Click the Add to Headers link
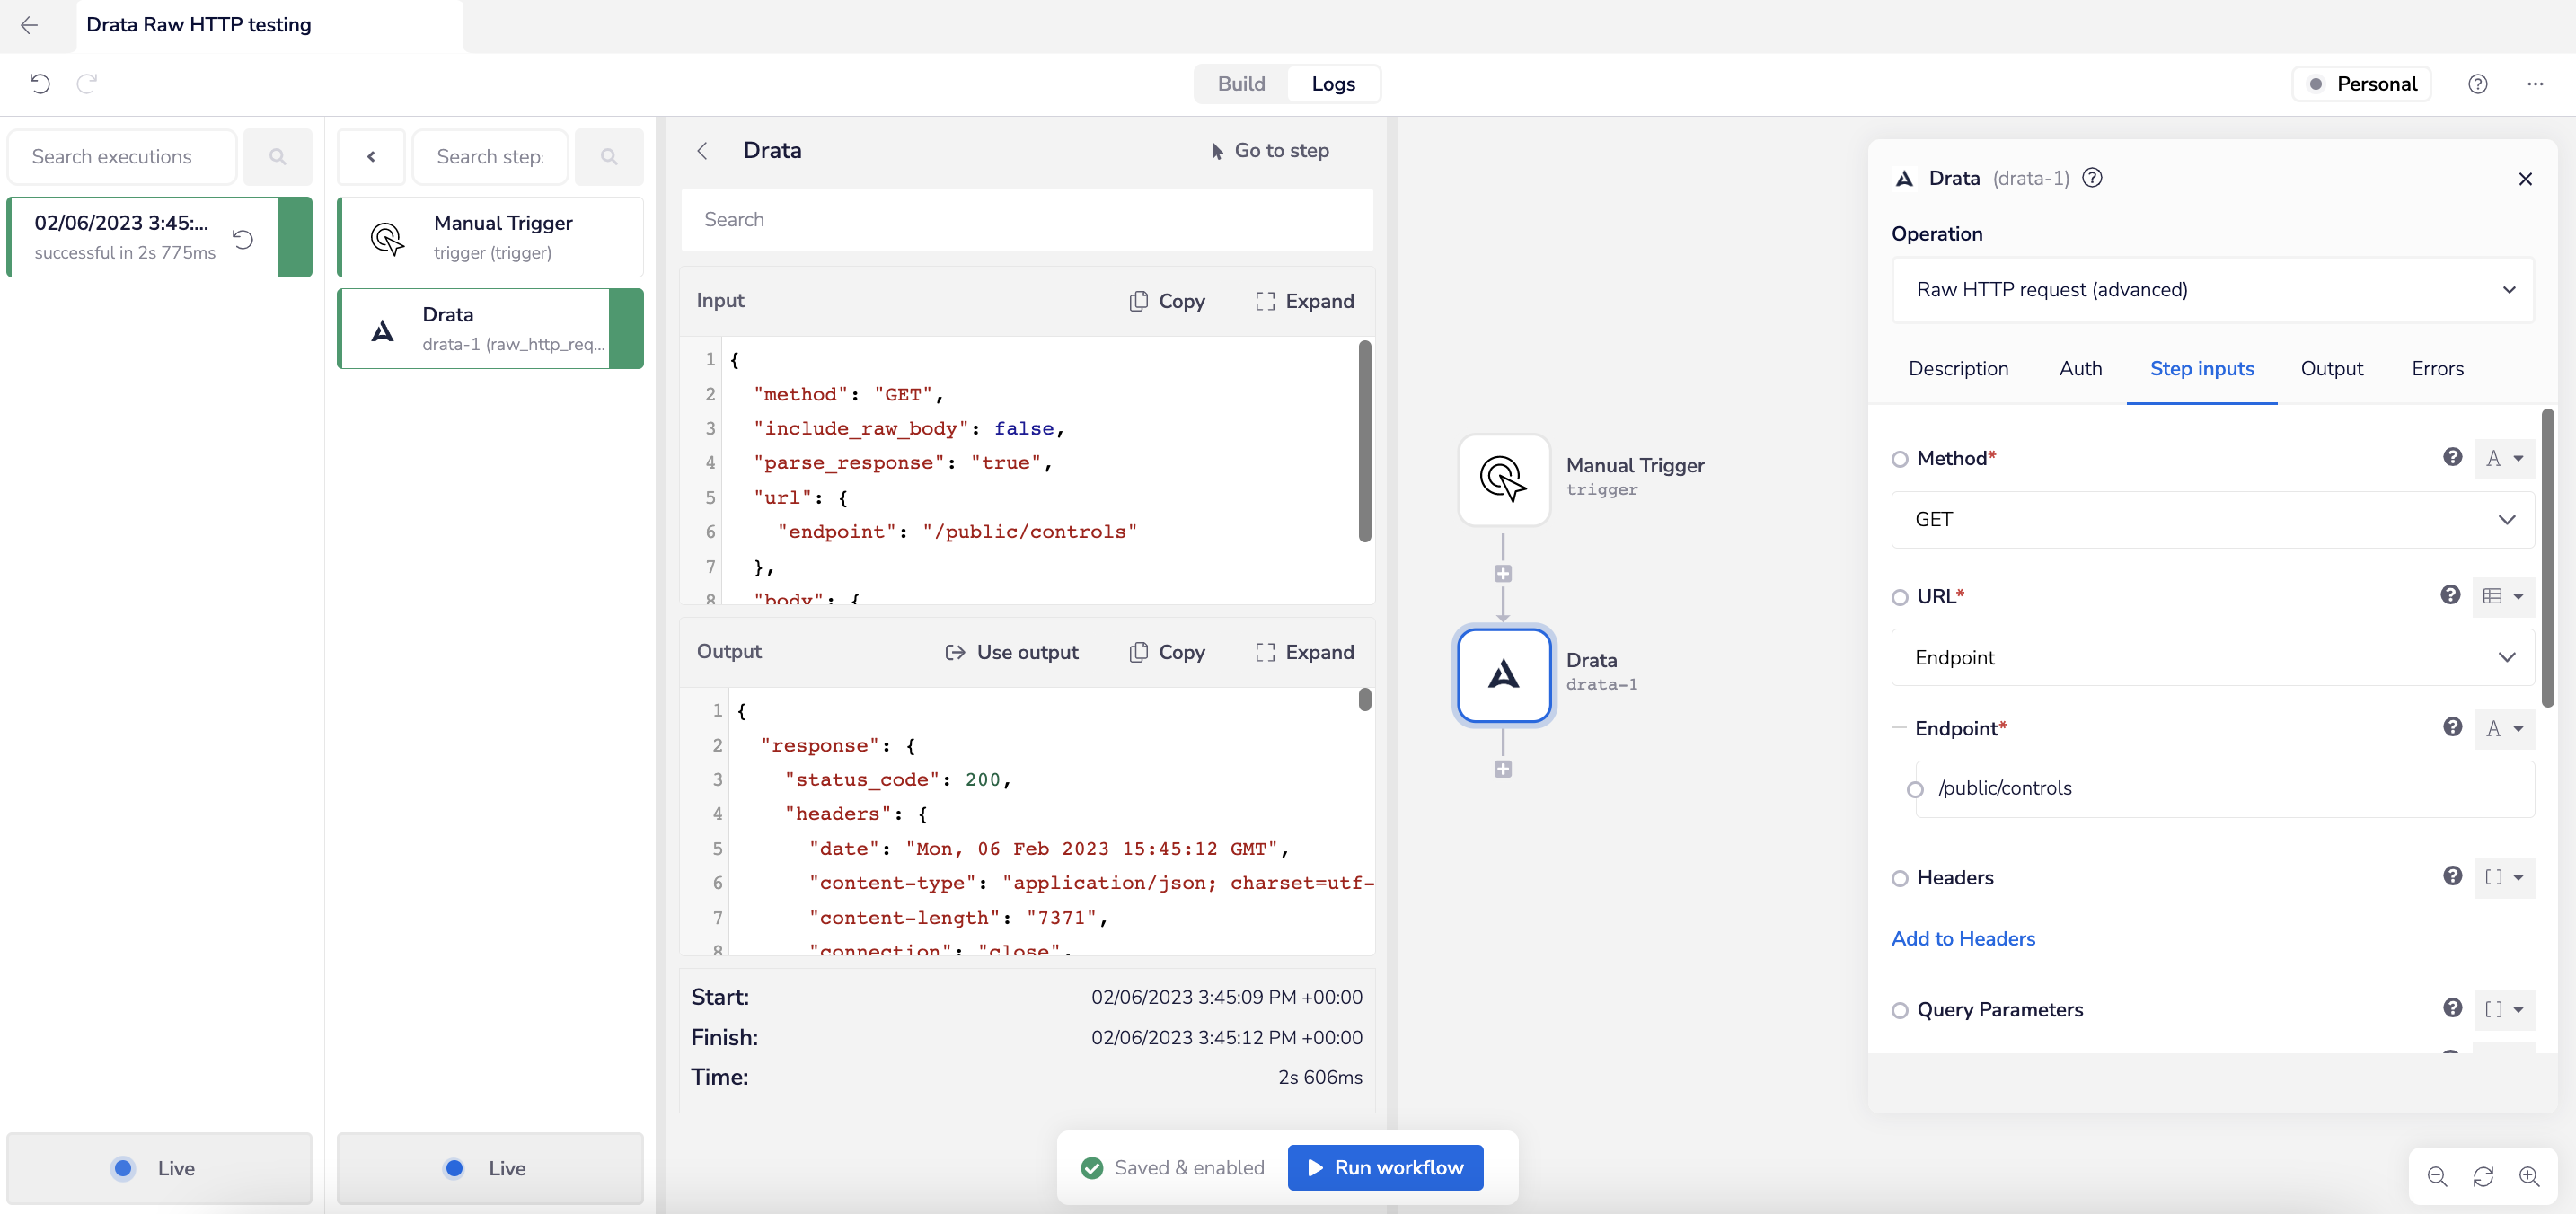Screen dimensions: 2576x1214 [1963, 939]
